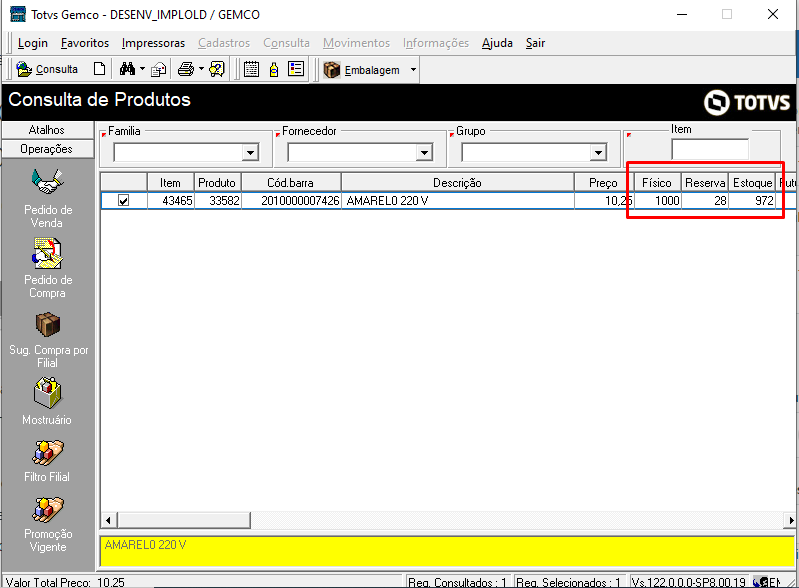Screen dimensions: 799x588
Task: Select the description cell AMARELO 220 V
Action: coord(458,201)
